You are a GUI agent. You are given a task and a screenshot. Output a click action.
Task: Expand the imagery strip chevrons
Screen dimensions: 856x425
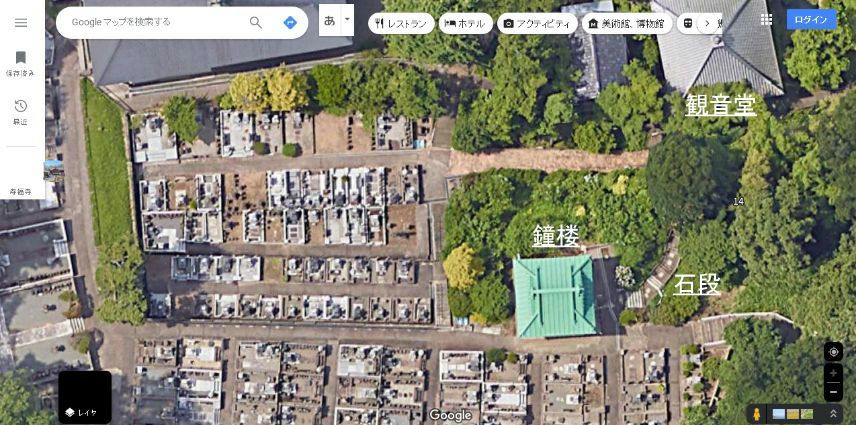coord(833,414)
